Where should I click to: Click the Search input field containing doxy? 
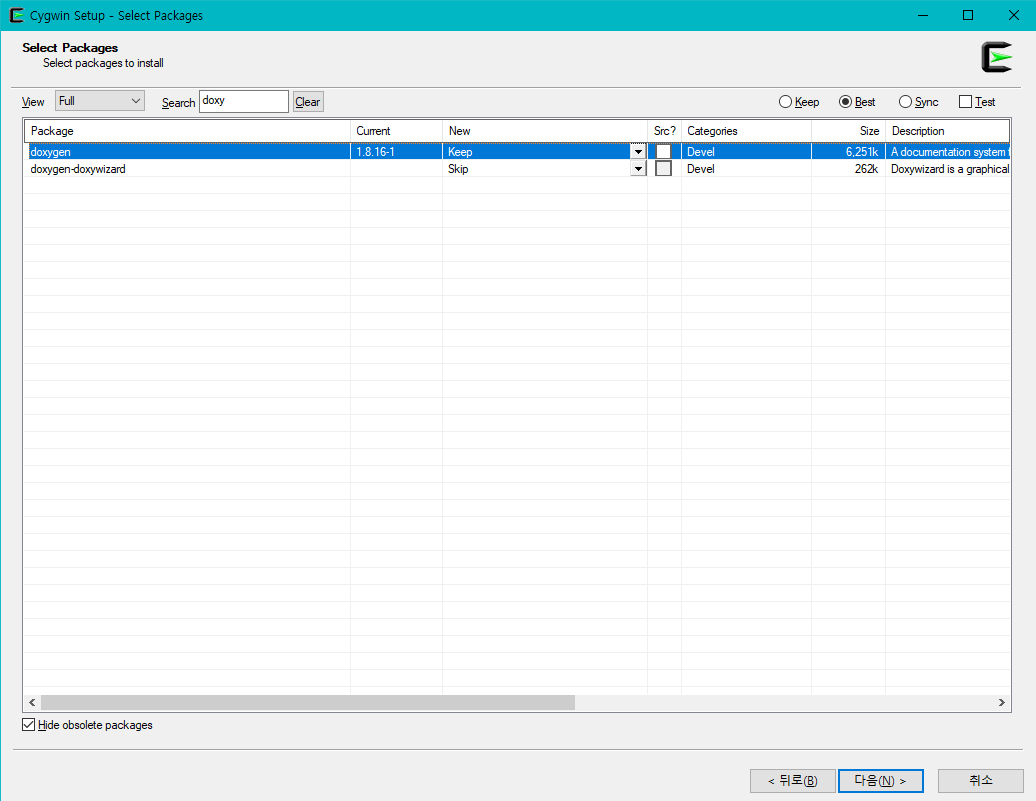point(244,101)
